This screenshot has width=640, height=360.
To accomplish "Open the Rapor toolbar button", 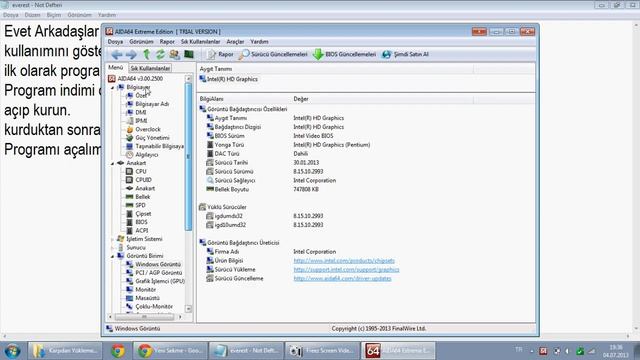I will coord(220,54).
